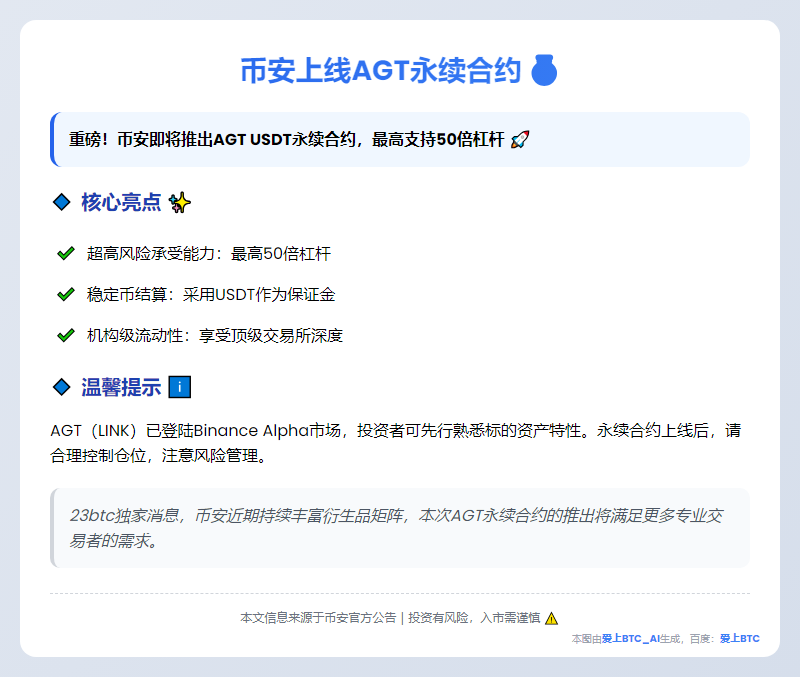Open the 爱上BTC link after 百度
This screenshot has width=800, height=677.
(x=740, y=639)
